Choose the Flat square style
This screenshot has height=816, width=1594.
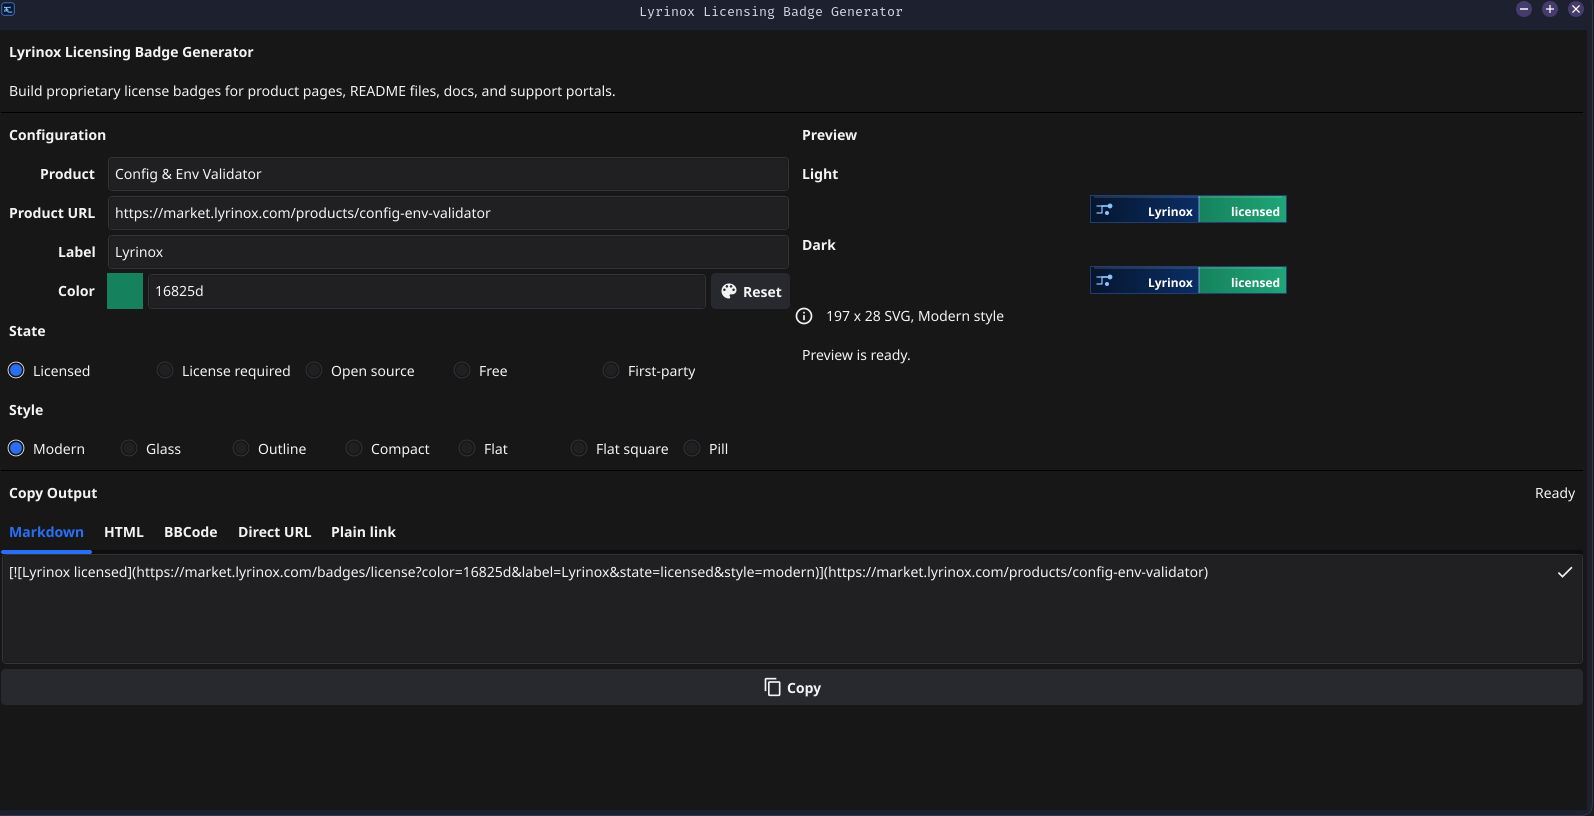[620, 449]
